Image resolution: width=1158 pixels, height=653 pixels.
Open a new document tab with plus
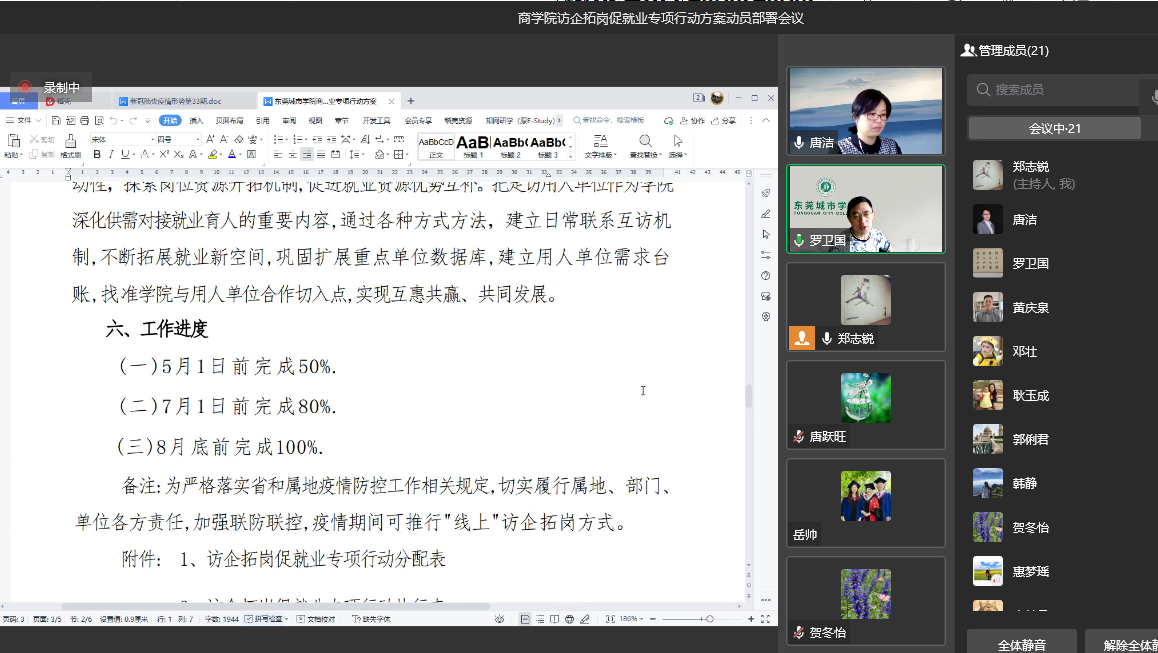411,101
